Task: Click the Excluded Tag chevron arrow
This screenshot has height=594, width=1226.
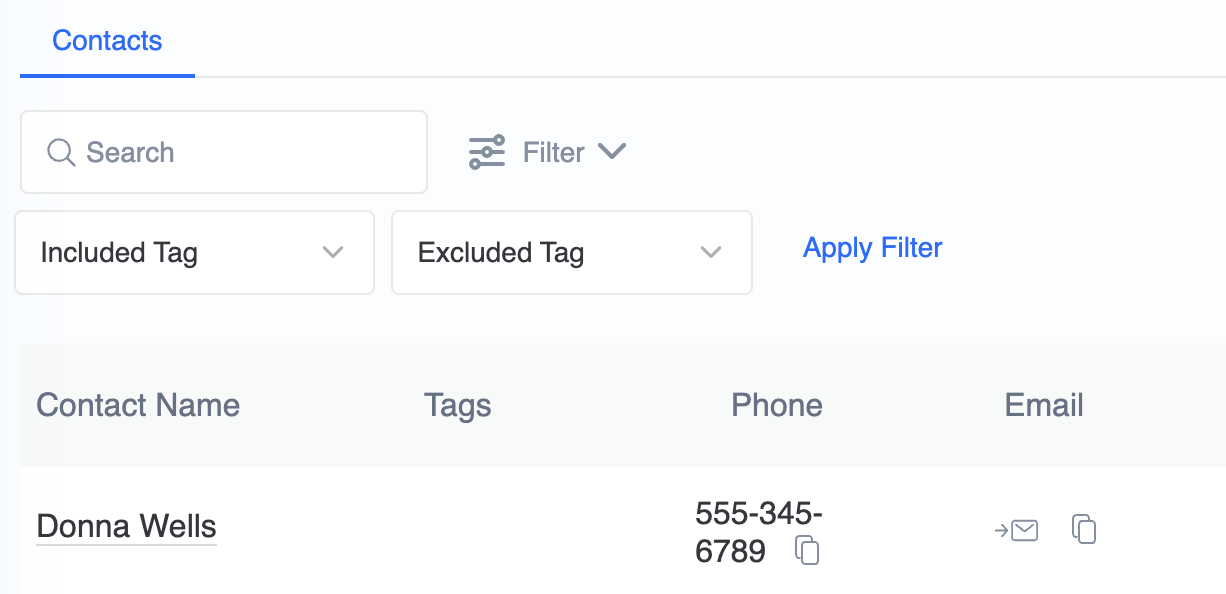Action: click(711, 252)
